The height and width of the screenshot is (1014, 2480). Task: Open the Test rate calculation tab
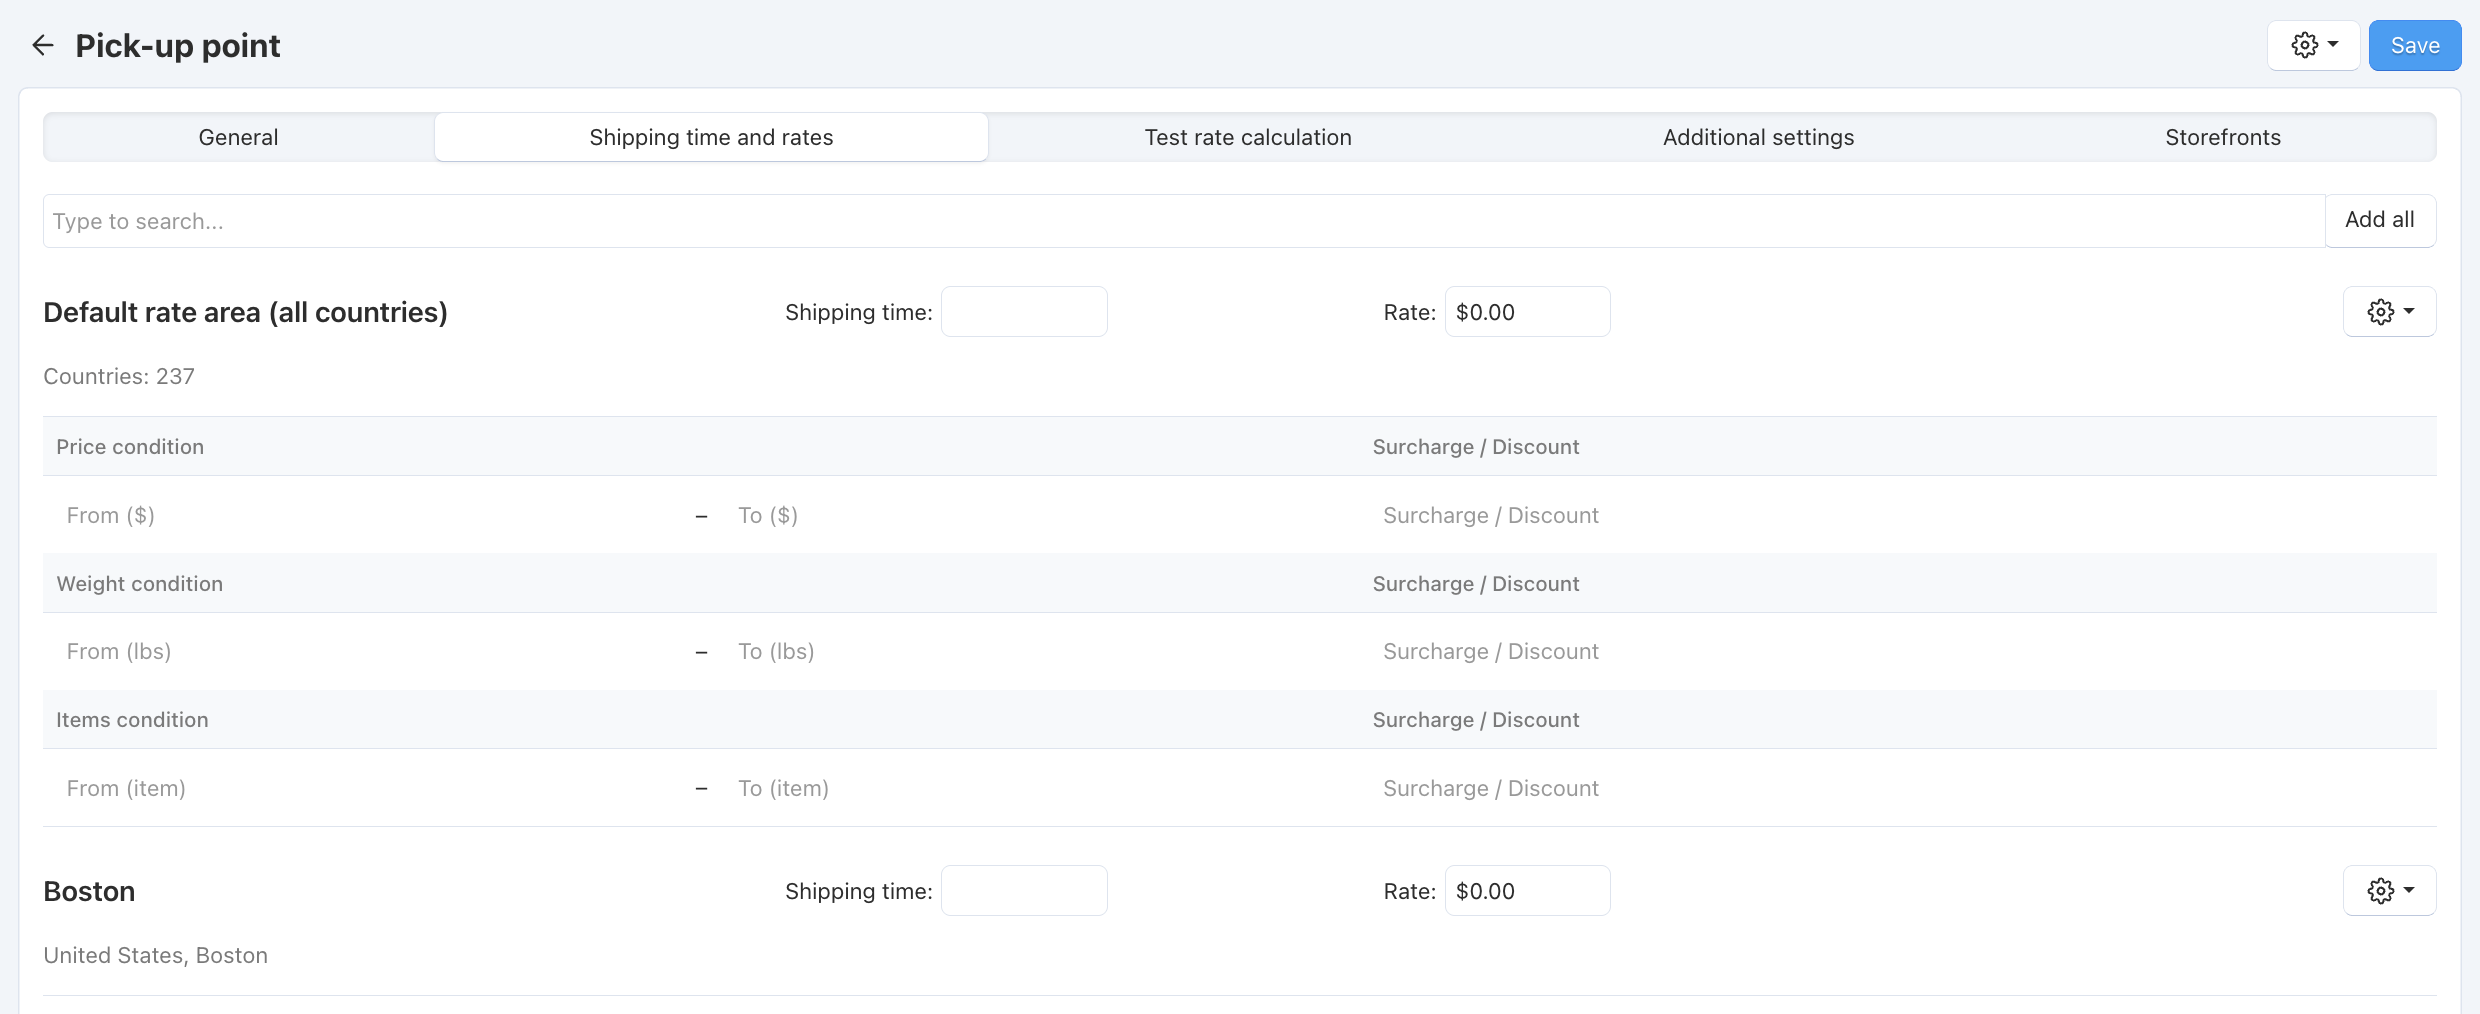[x=1248, y=137]
